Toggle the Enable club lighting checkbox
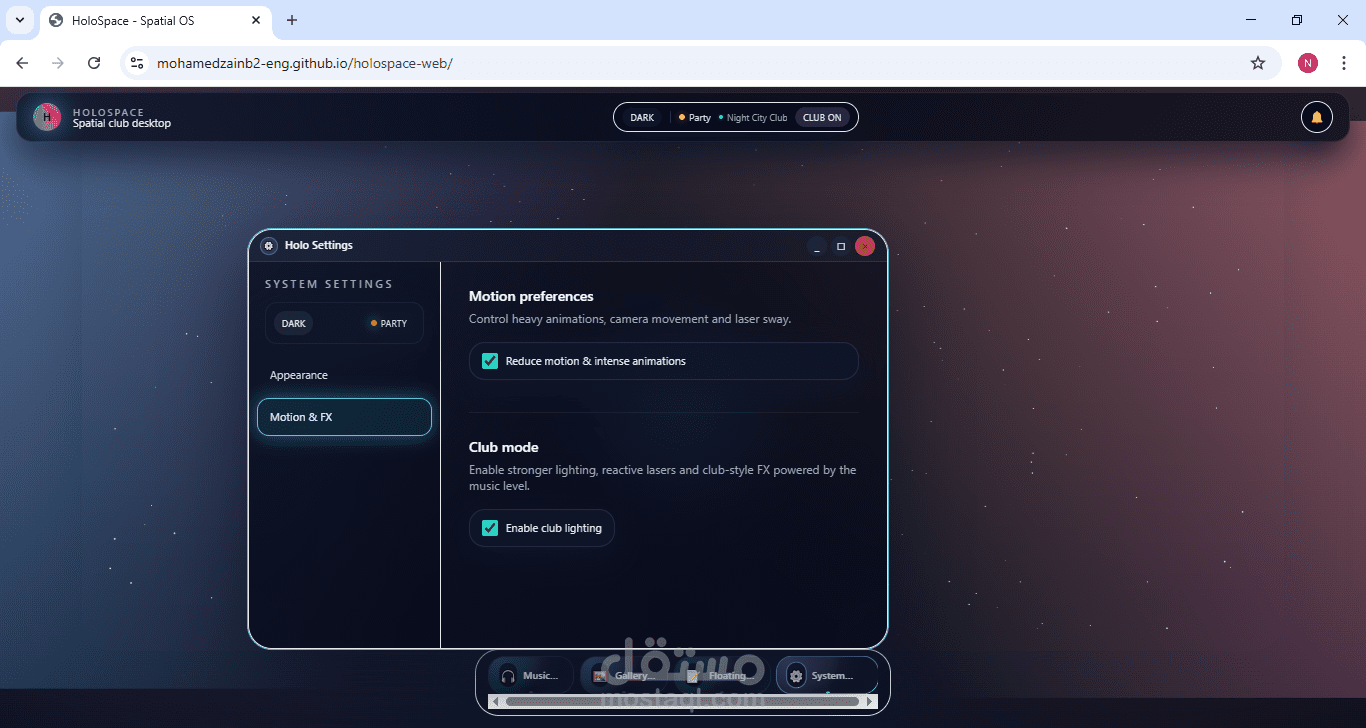 coord(489,527)
